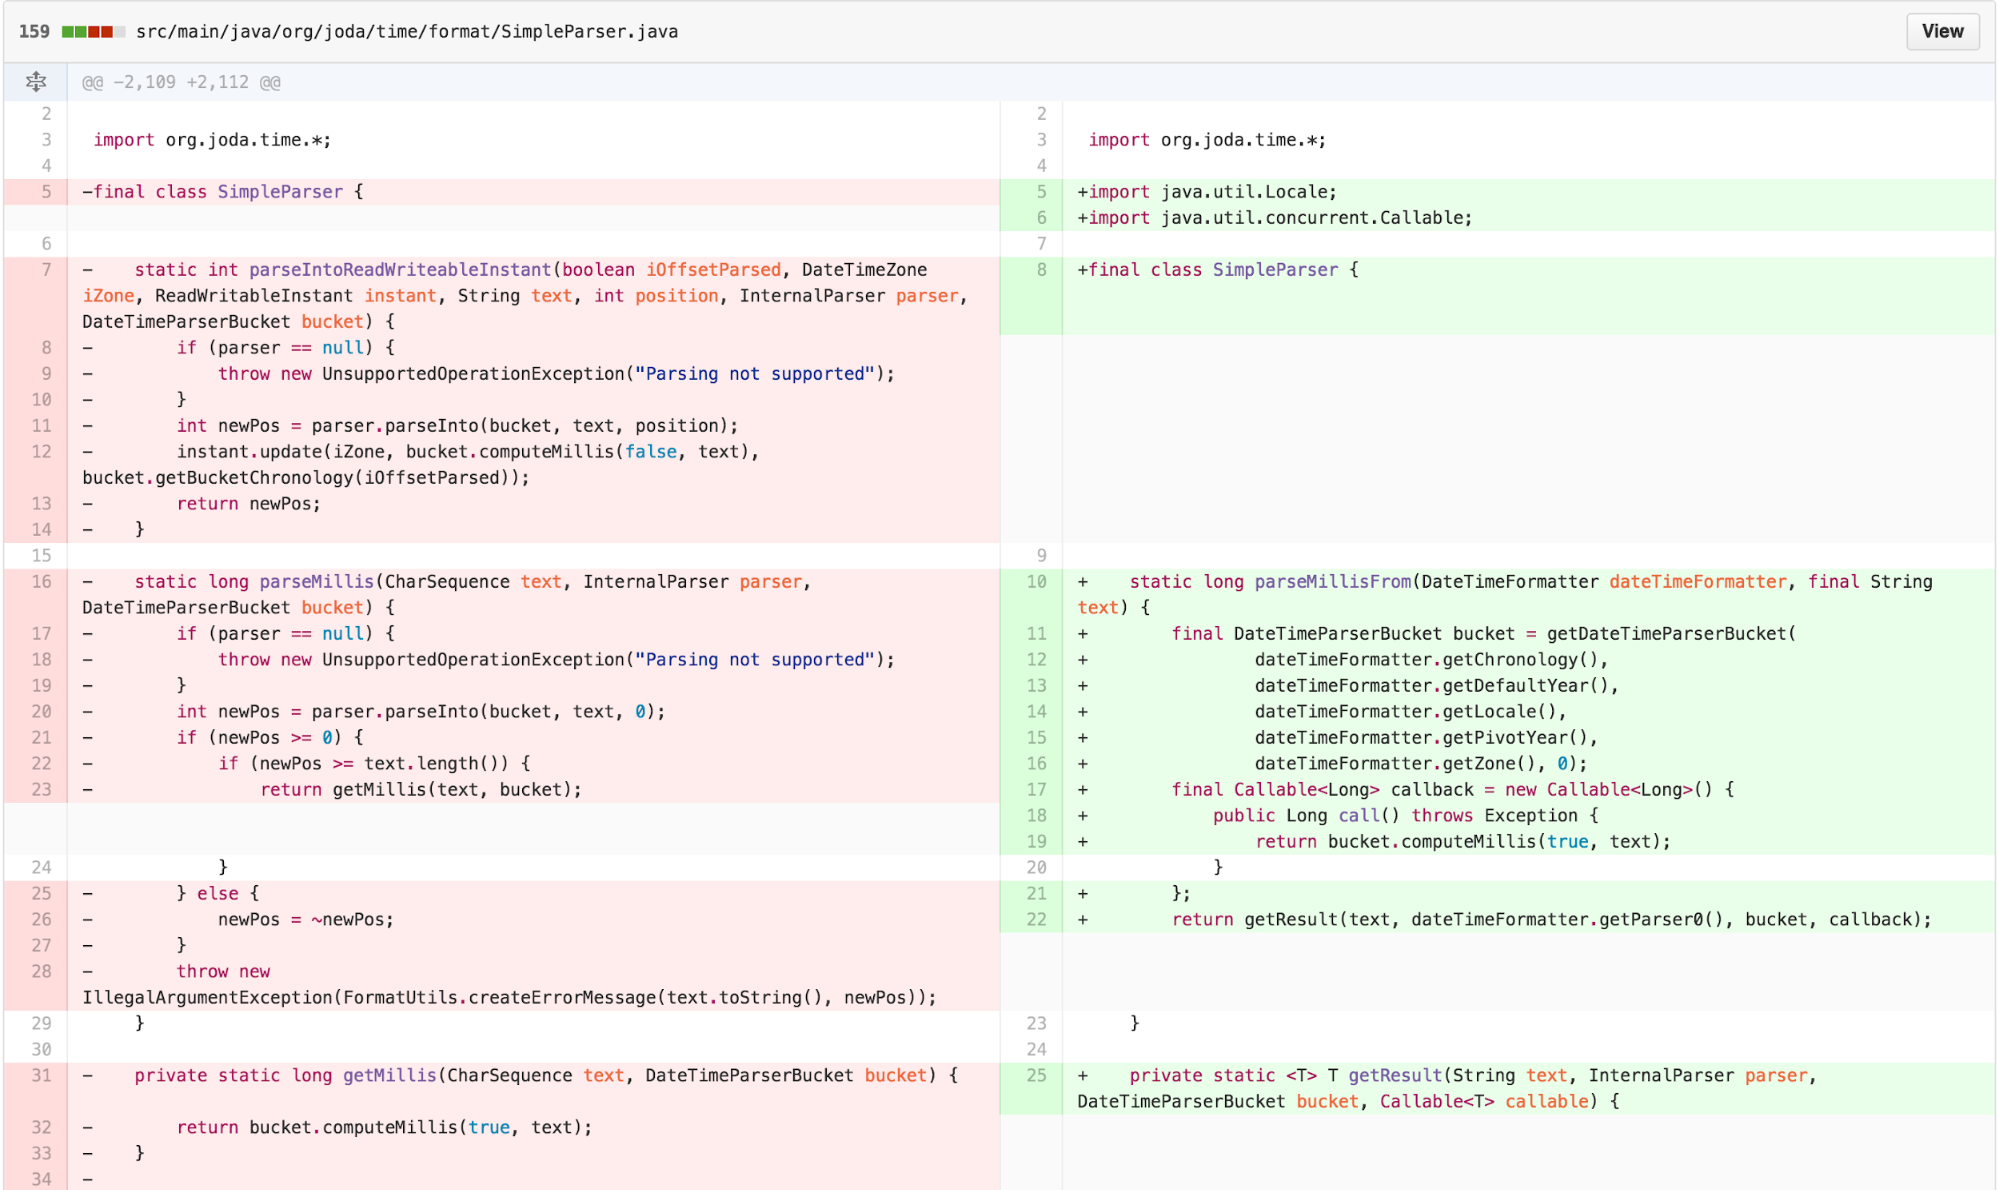Click the SimpleParser.java file path
Viewport: 1999px width, 1190px height.
(407, 31)
